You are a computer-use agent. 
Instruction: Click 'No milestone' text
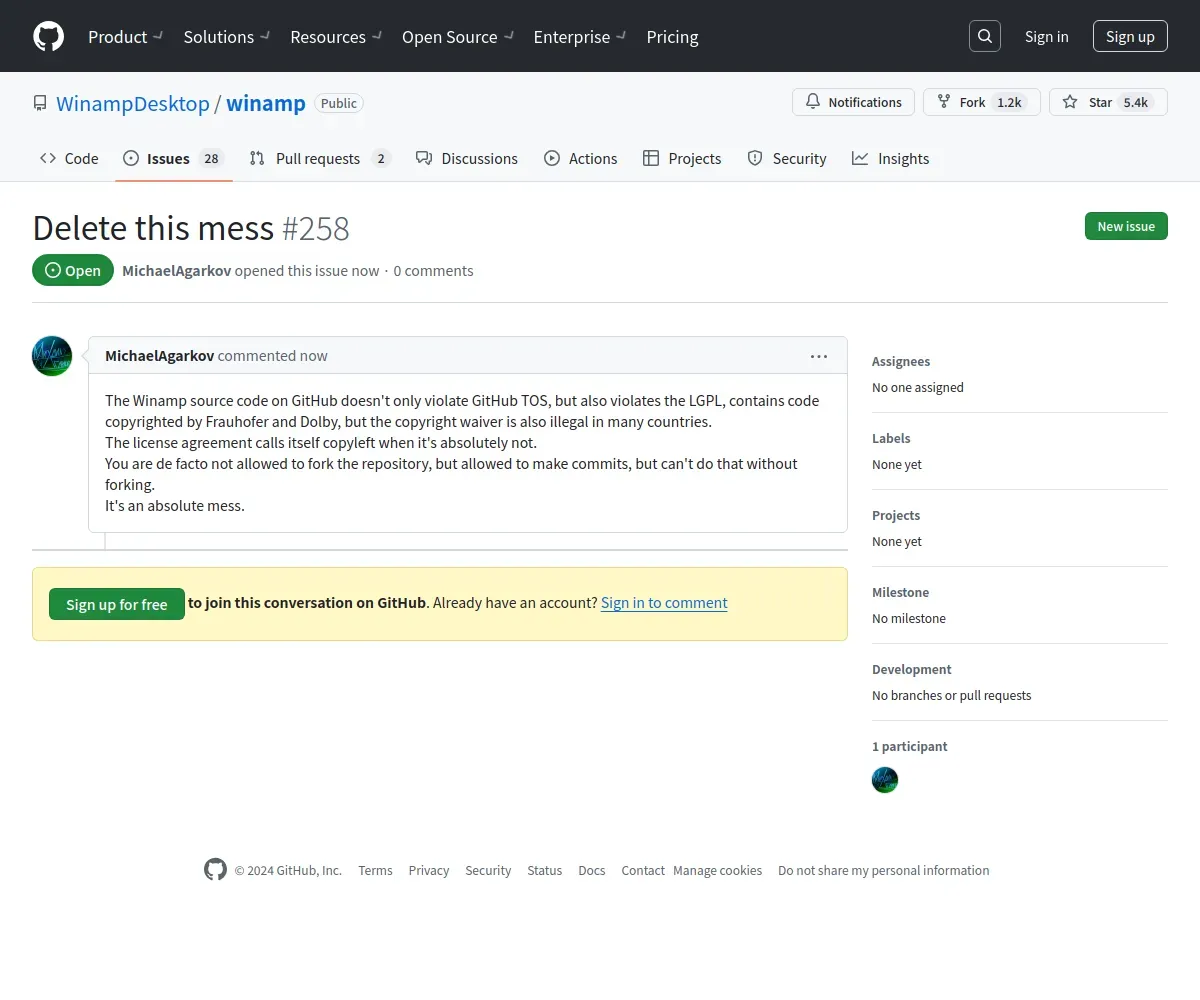pyautogui.click(x=909, y=618)
